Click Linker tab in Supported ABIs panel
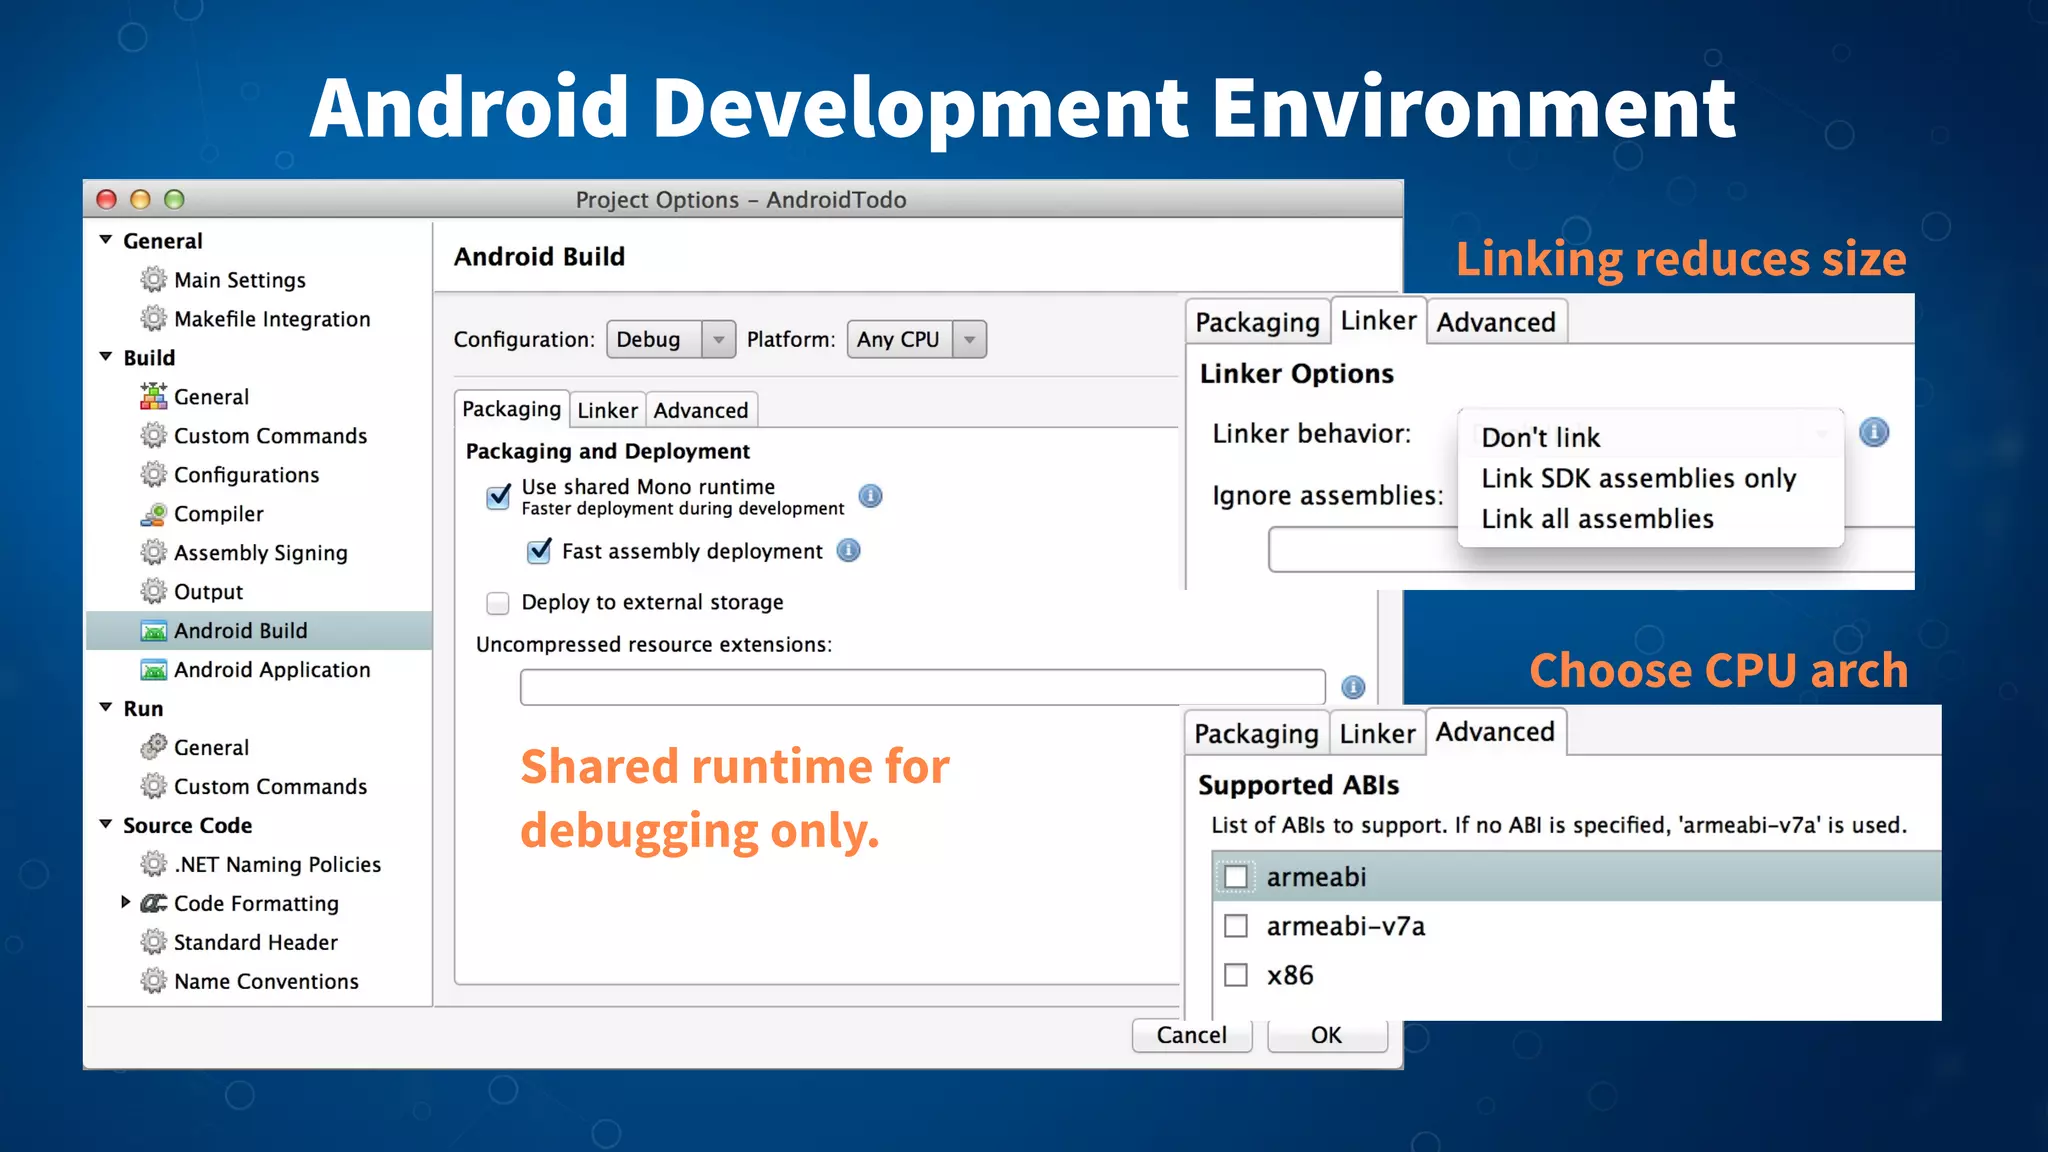 [1377, 734]
